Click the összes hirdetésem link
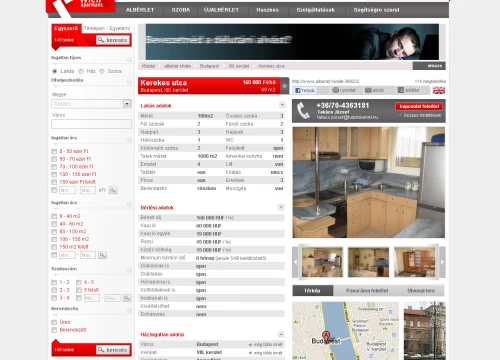 tap(422, 115)
